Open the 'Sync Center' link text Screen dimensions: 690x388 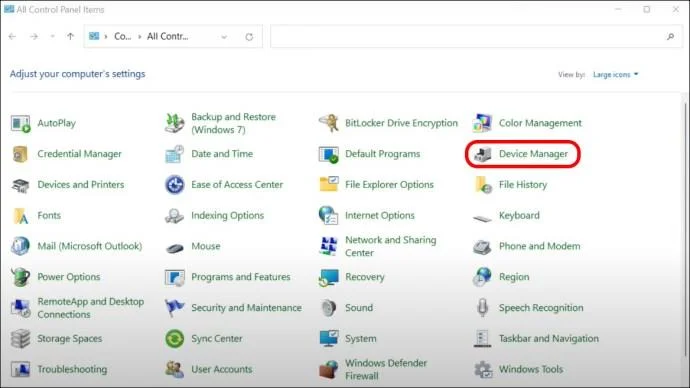217,339
